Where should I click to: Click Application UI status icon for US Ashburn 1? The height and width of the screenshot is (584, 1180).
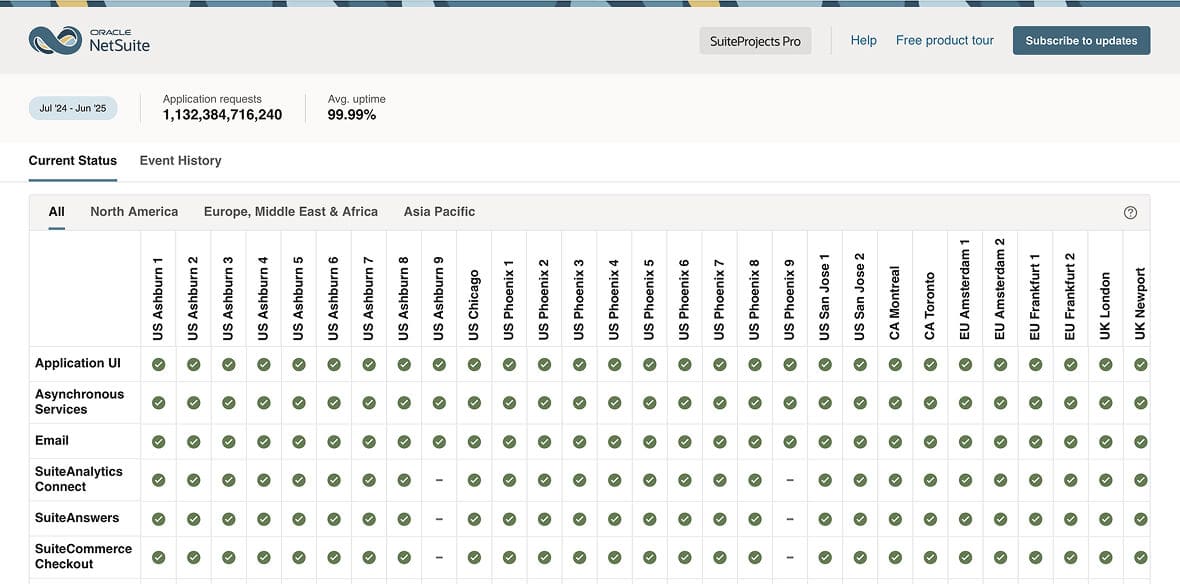(158, 364)
